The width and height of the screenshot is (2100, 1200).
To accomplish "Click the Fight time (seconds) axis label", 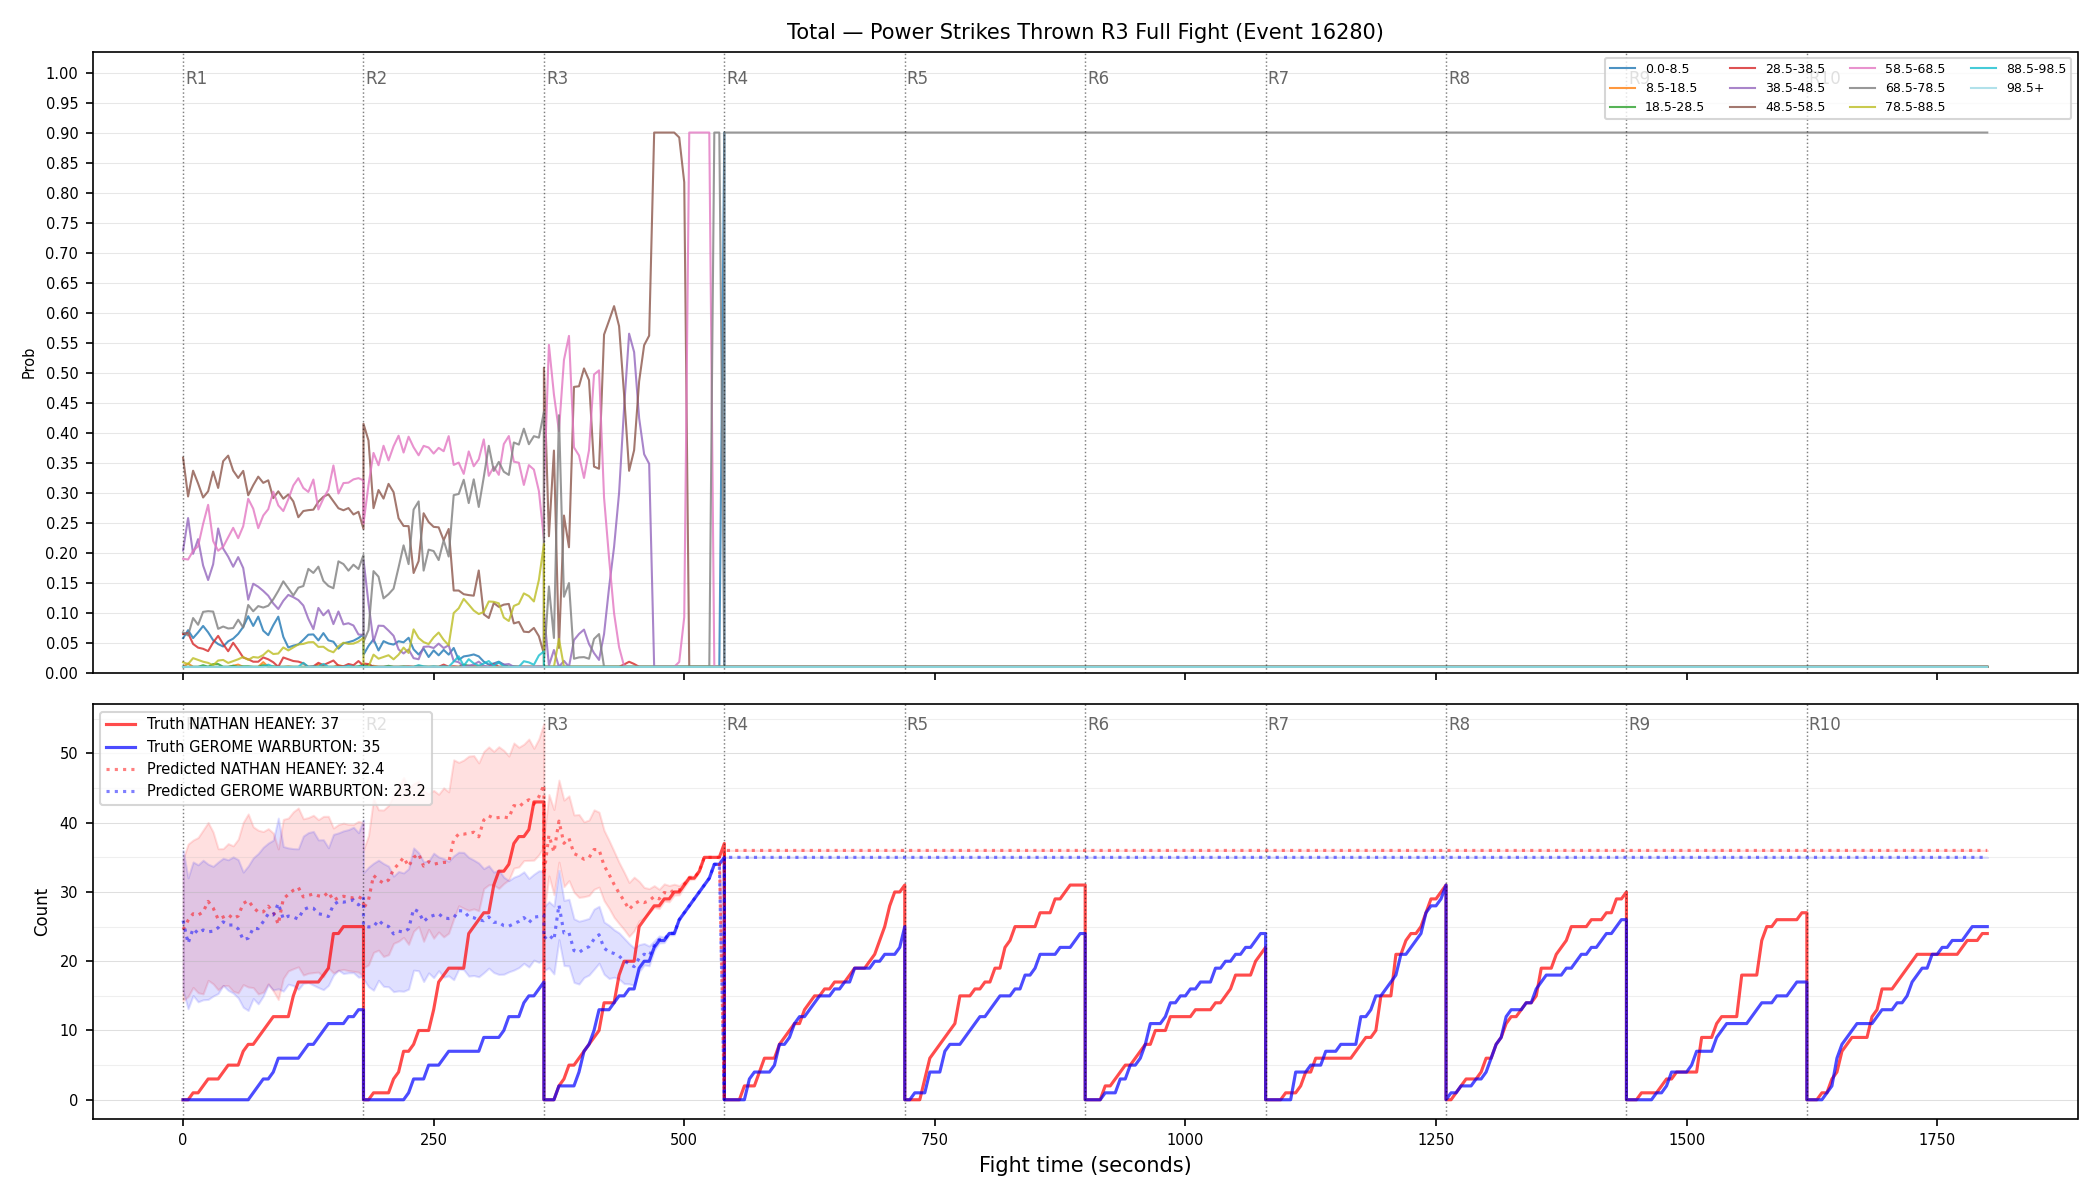I will (x=1085, y=1165).
